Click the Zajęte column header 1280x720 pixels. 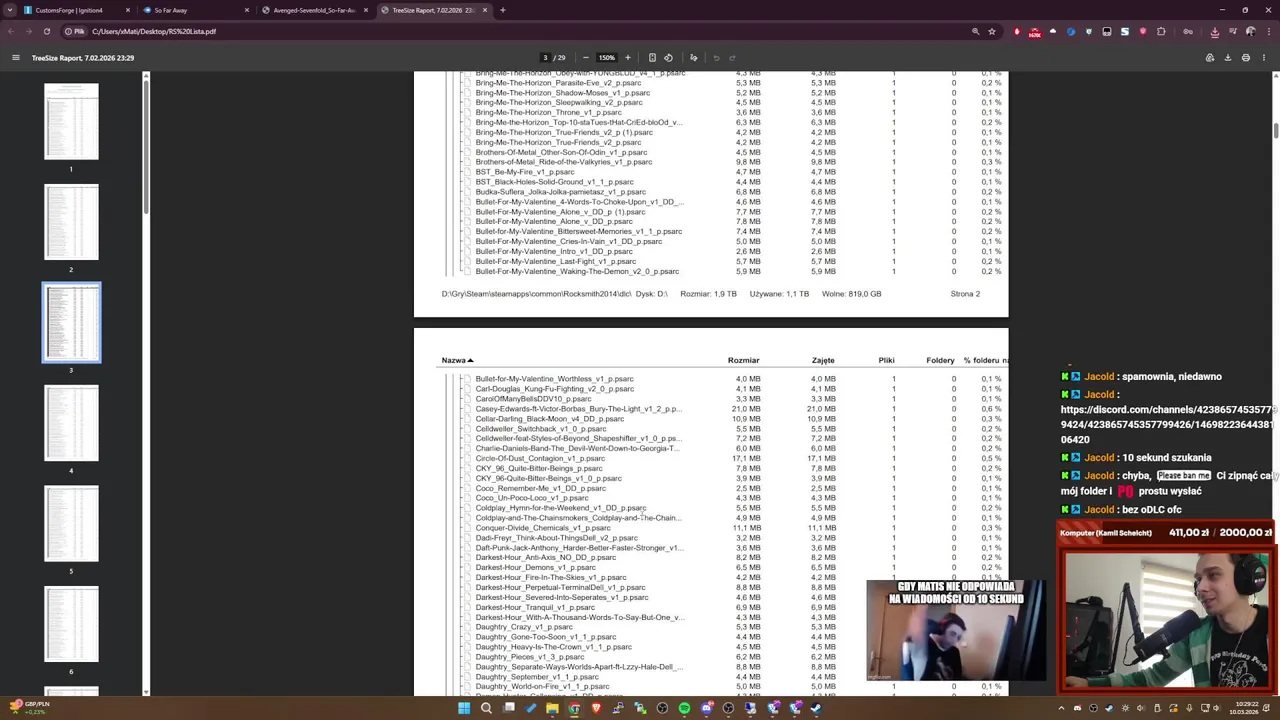[823, 360]
